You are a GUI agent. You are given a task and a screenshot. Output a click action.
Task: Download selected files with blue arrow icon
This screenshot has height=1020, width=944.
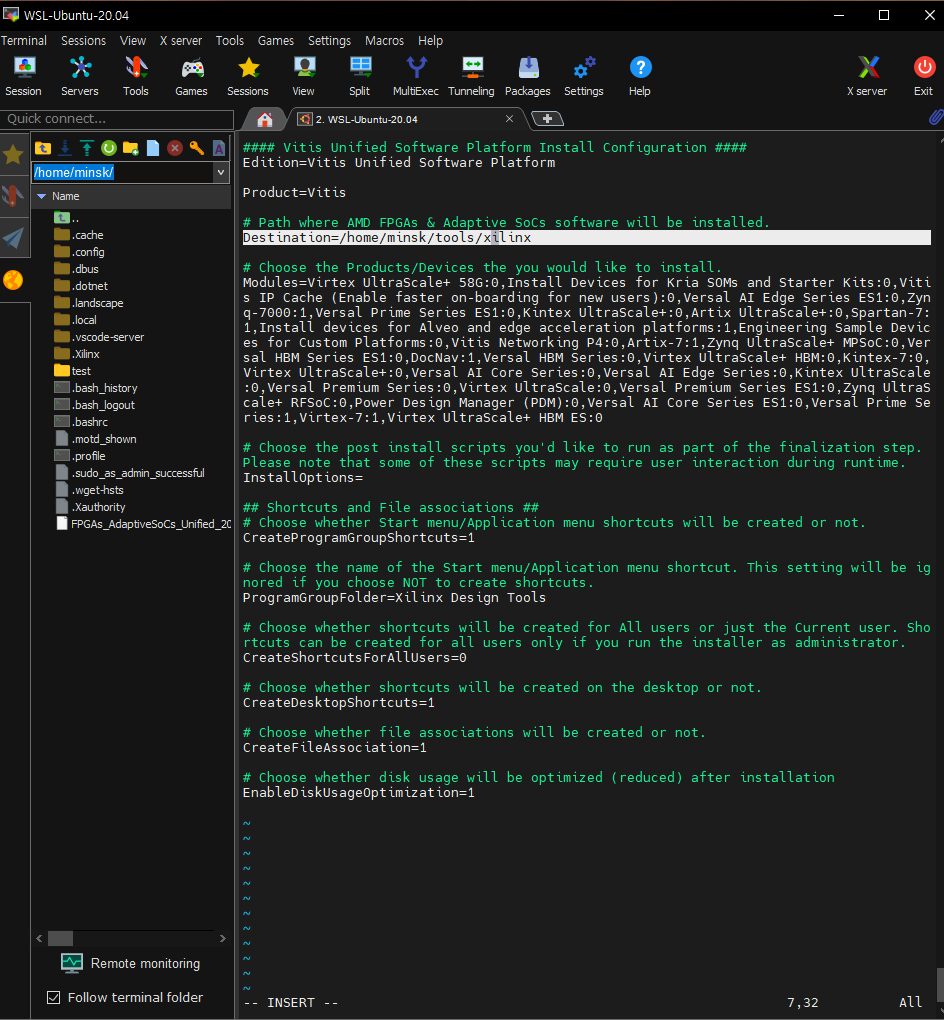pyautogui.click(x=65, y=148)
